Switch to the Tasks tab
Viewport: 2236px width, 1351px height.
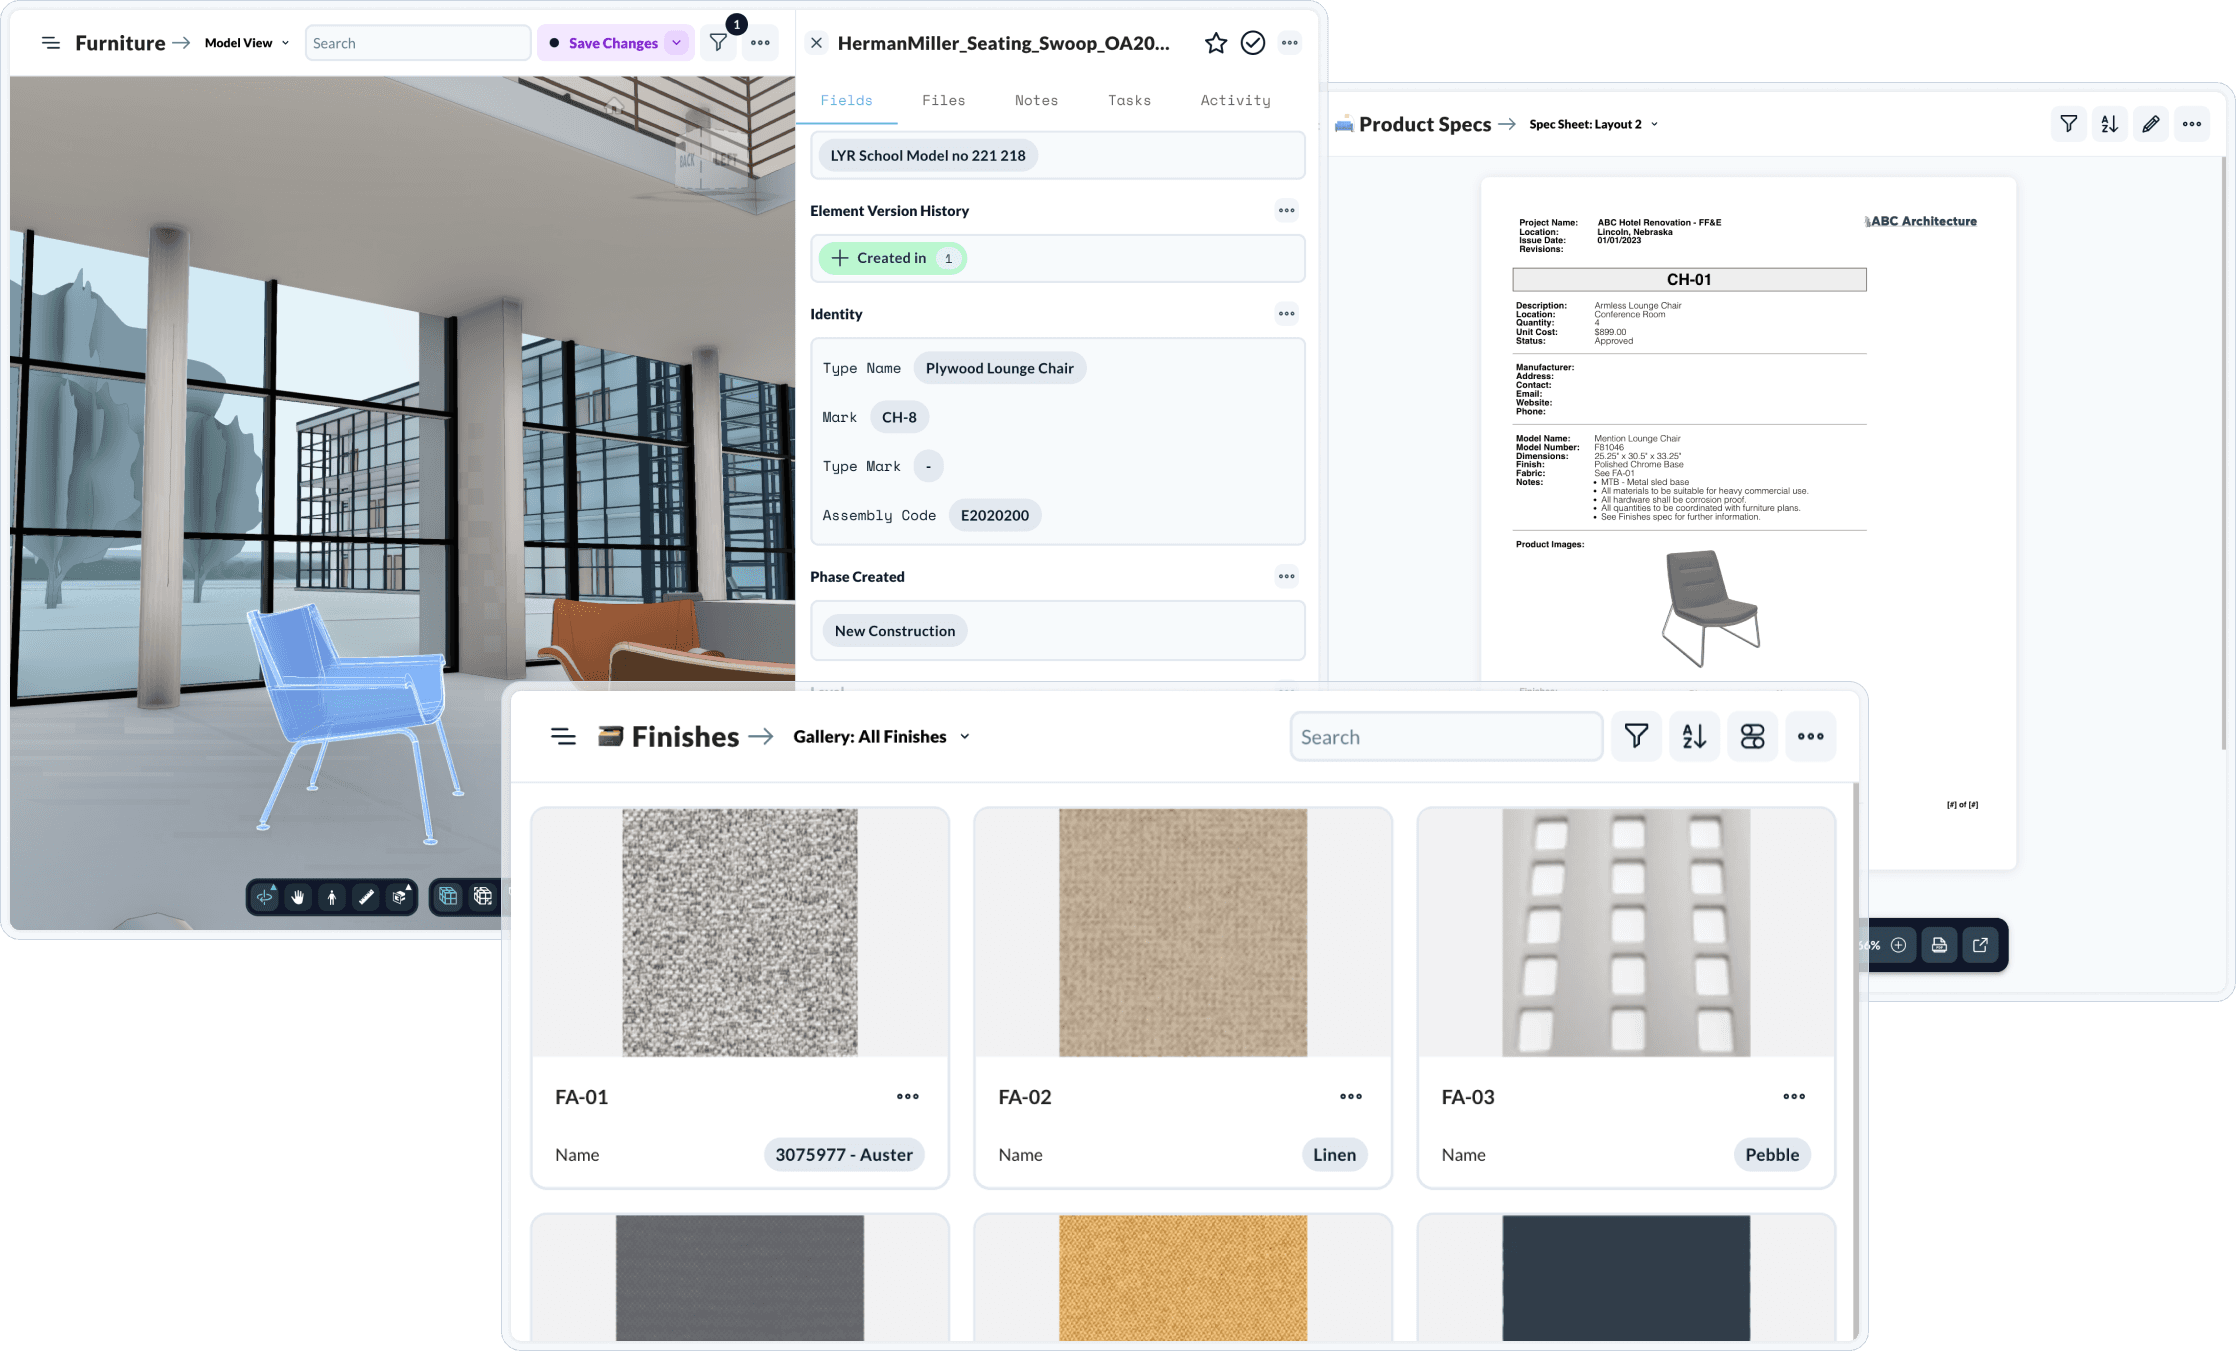coord(1129,99)
